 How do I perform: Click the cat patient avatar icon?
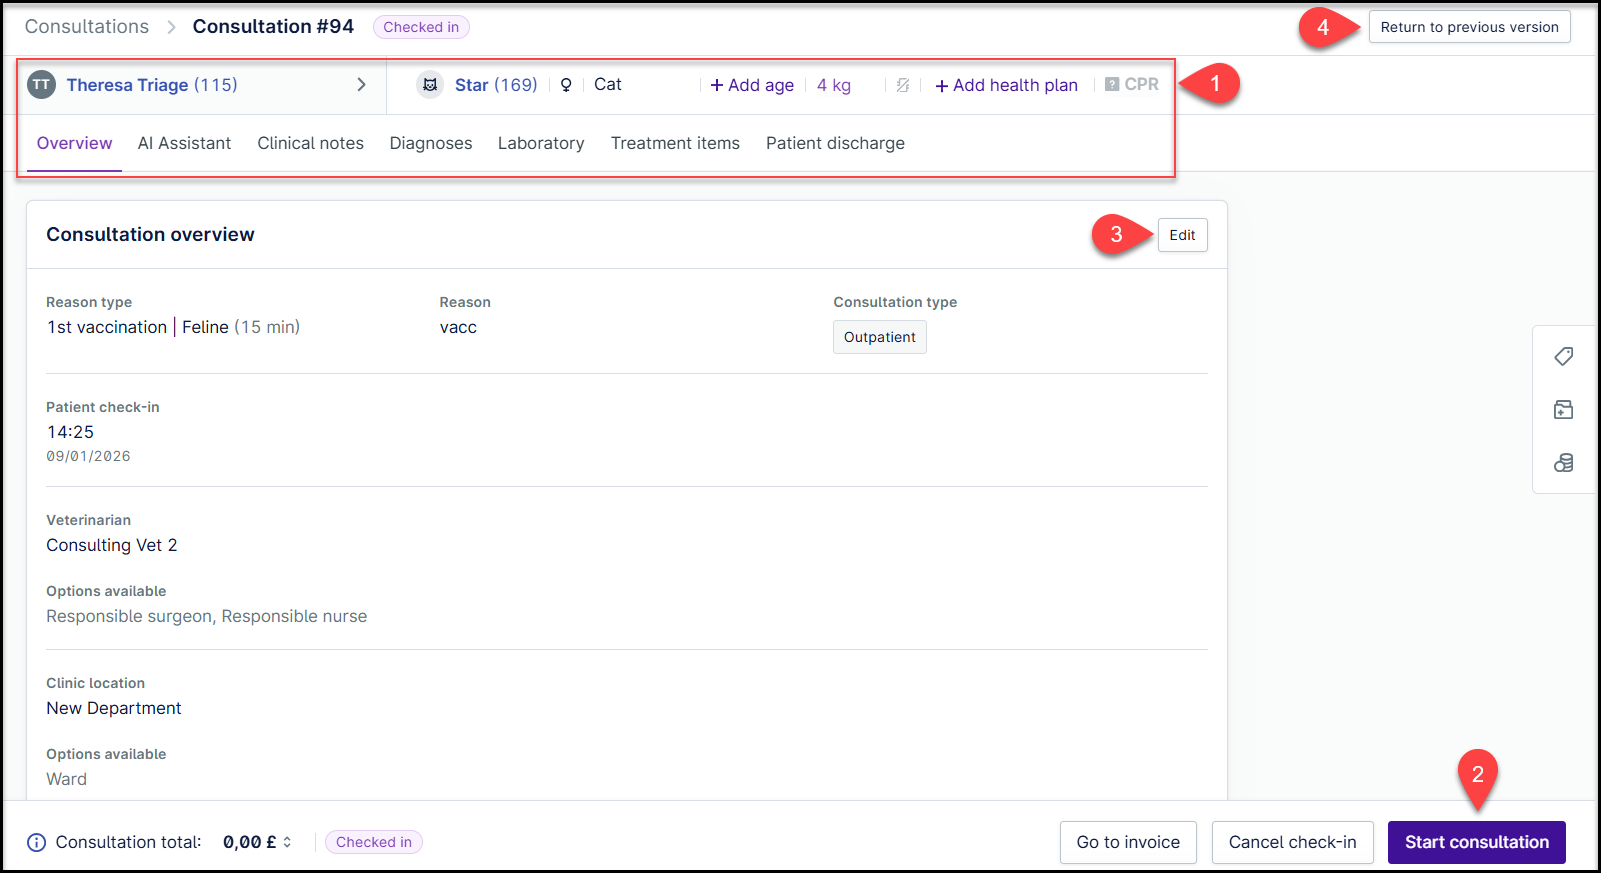click(430, 85)
